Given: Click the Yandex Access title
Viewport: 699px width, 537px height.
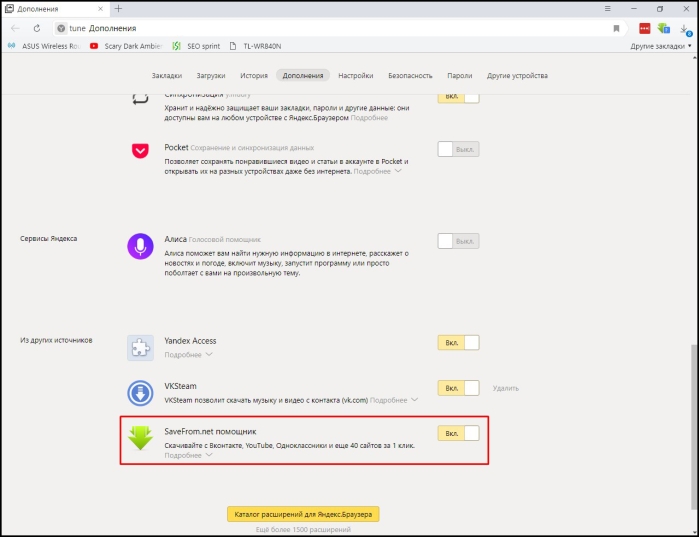Looking at the screenshot, I should [190, 341].
